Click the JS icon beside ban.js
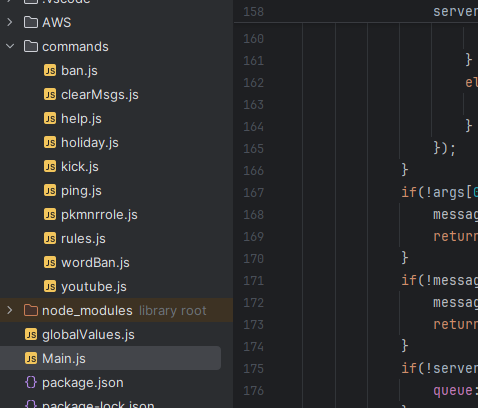This screenshot has height=408, width=478. [x=50, y=70]
